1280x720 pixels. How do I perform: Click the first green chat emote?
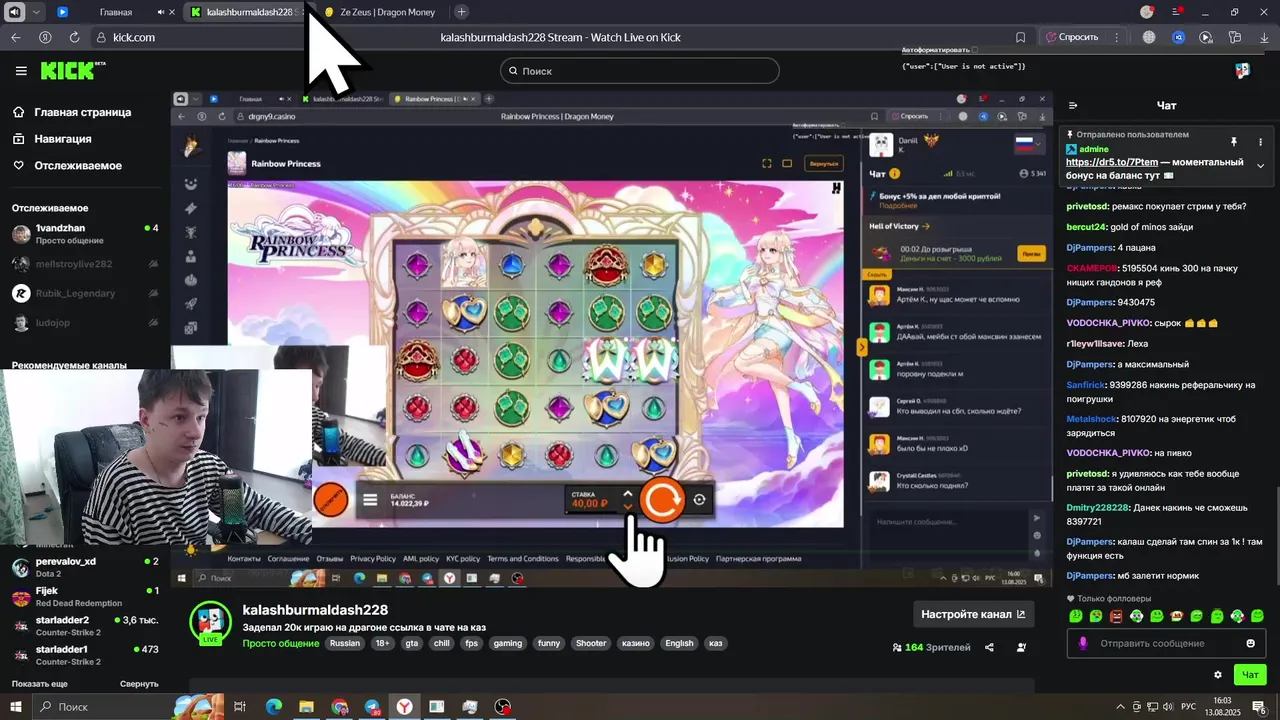coord(1076,616)
